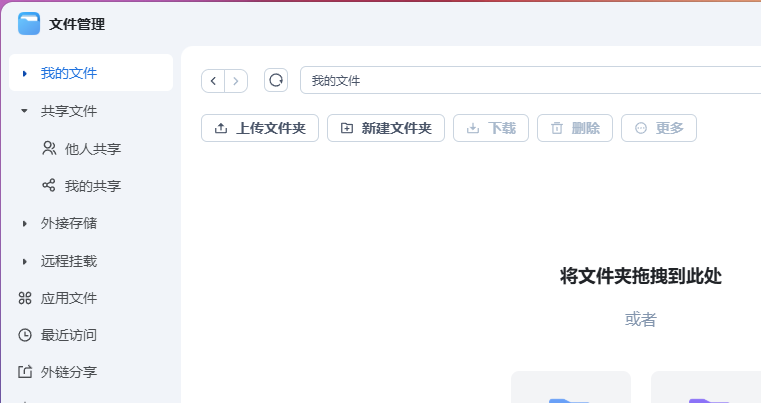Go forward with the right chevron button
Image resolution: width=761 pixels, height=403 pixels.
236,81
